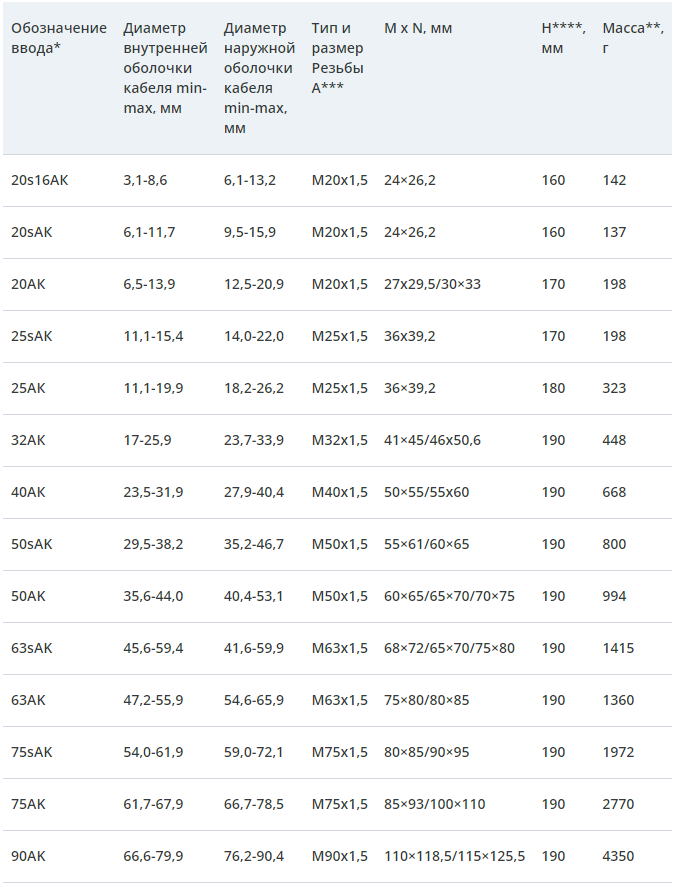This screenshot has width=675, height=890.
Task: Select the mass value 4350
Action: 618,856
